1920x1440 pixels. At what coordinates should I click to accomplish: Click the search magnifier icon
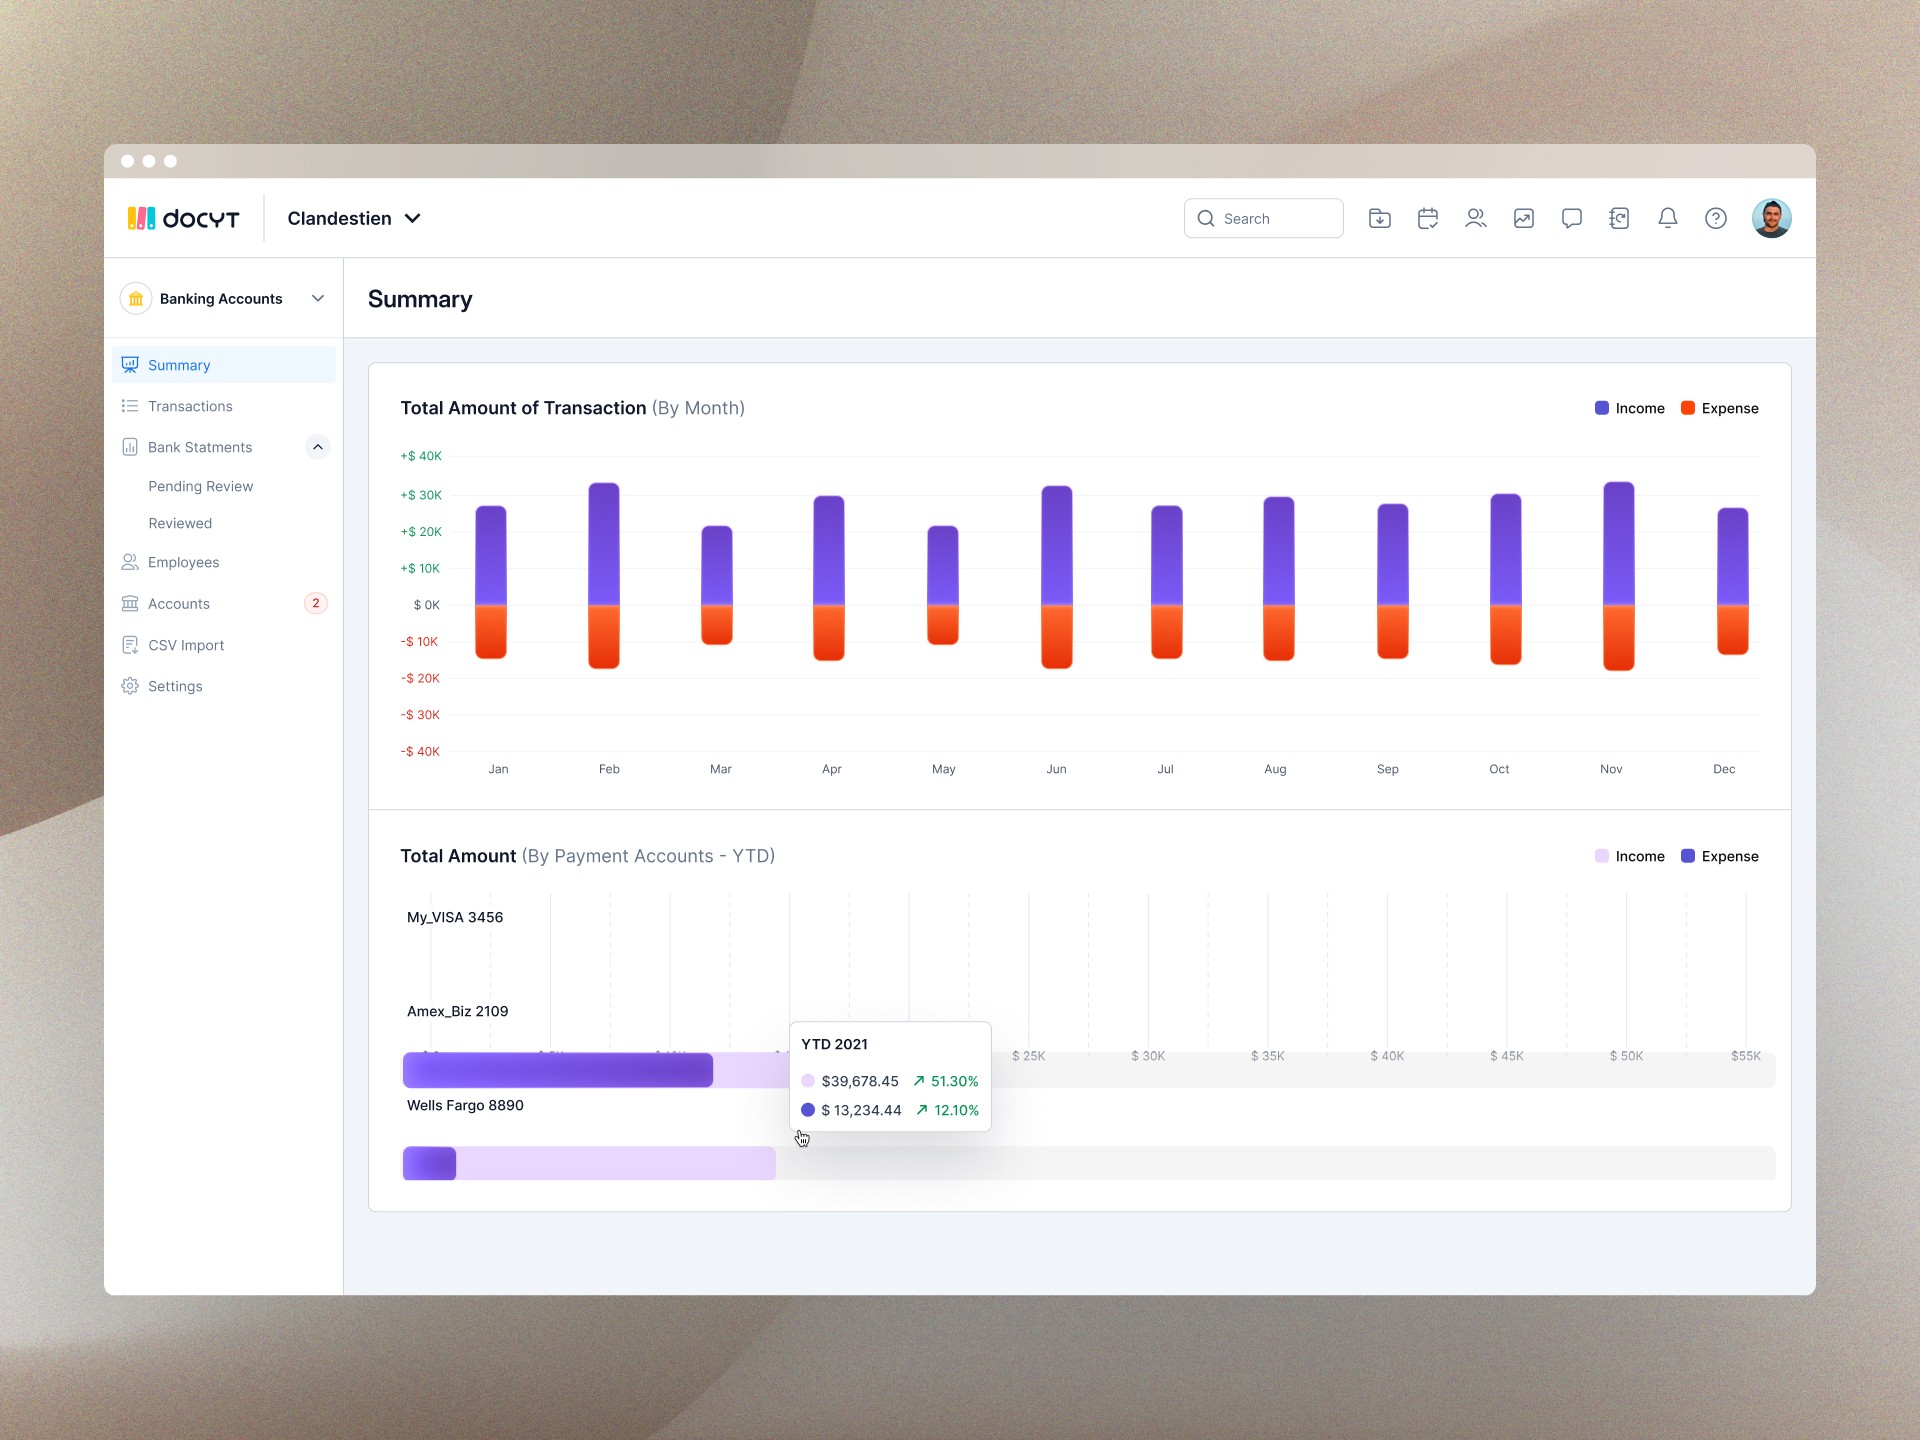tap(1206, 218)
